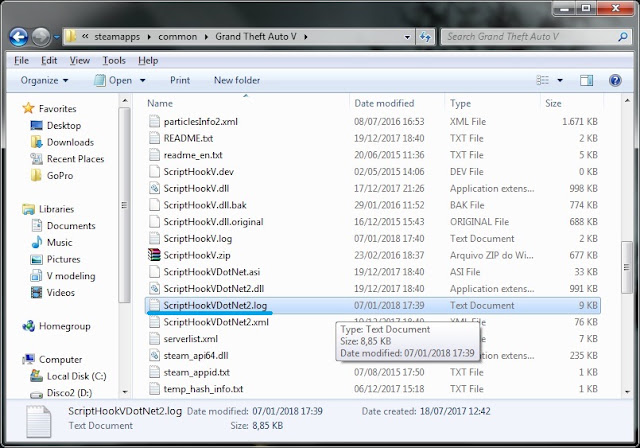Open the Tools menu
The width and height of the screenshot is (640, 448).
click(x=114, y=60)
